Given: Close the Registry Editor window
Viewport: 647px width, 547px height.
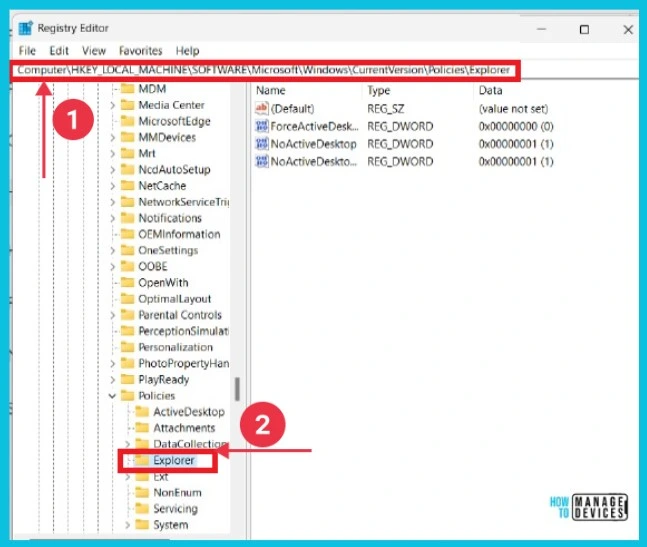Looking at the screenshot, I should (x=628, y=30).
